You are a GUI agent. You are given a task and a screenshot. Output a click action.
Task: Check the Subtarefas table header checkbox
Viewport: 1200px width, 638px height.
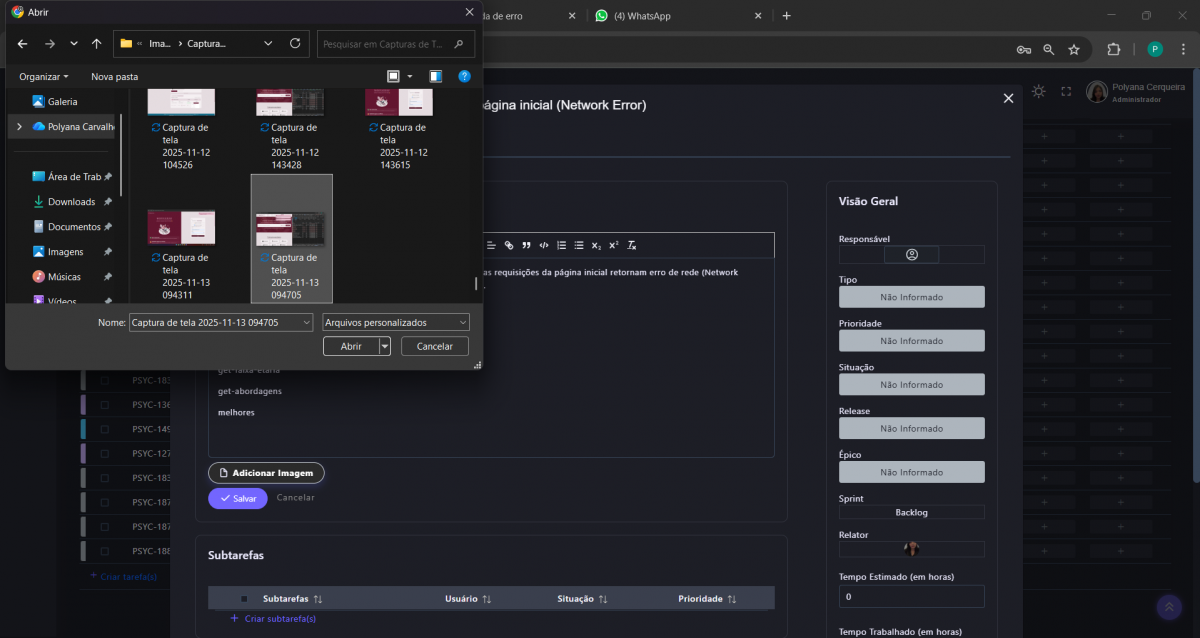click(x=244, y=599)
